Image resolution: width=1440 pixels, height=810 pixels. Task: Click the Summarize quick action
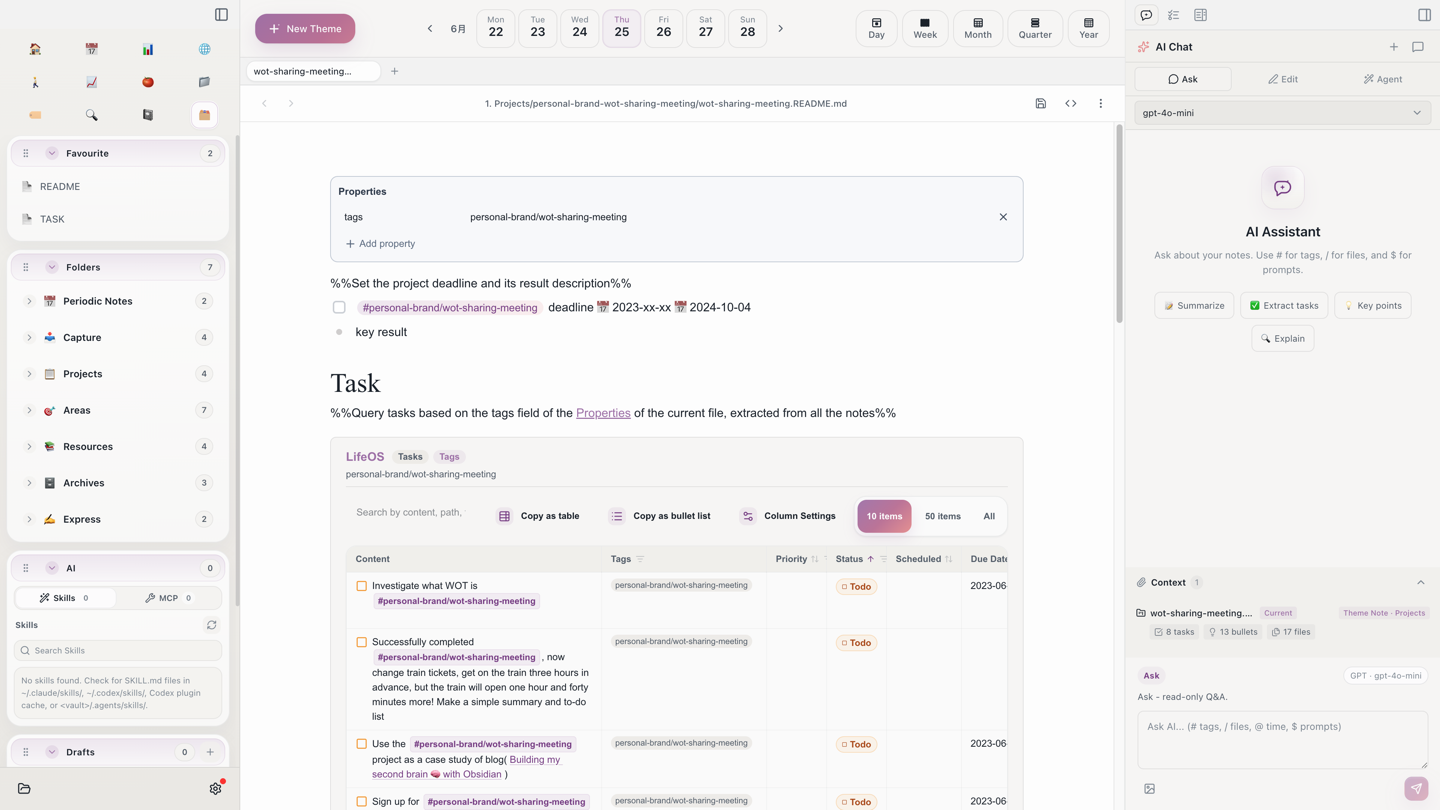pos(1194,305)
